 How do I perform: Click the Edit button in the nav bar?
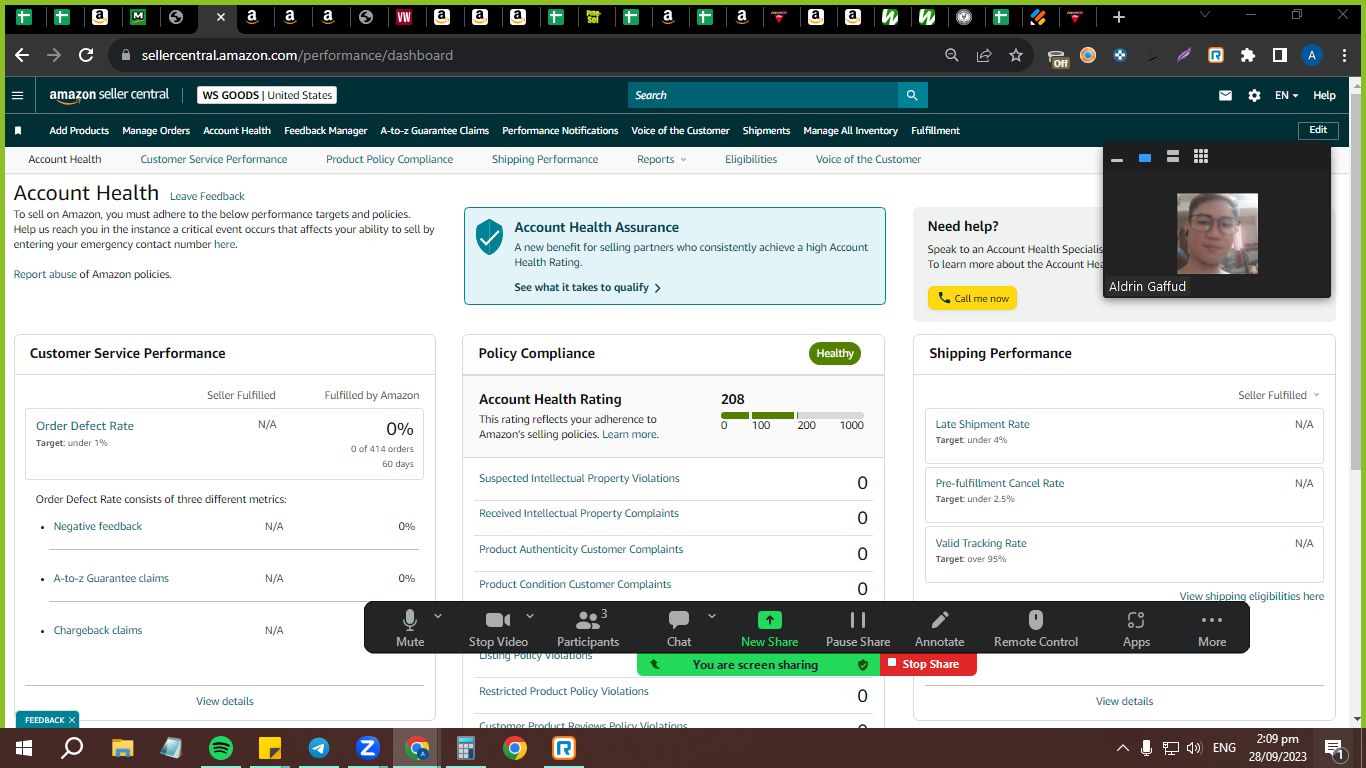pyautogui.click(x=1318, y=130)
